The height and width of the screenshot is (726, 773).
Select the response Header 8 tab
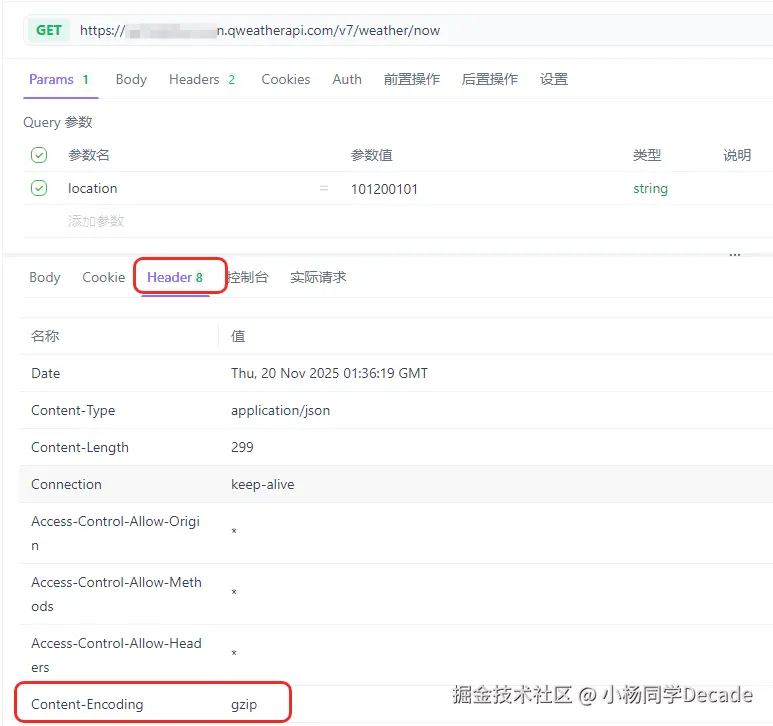pos(175,277)
